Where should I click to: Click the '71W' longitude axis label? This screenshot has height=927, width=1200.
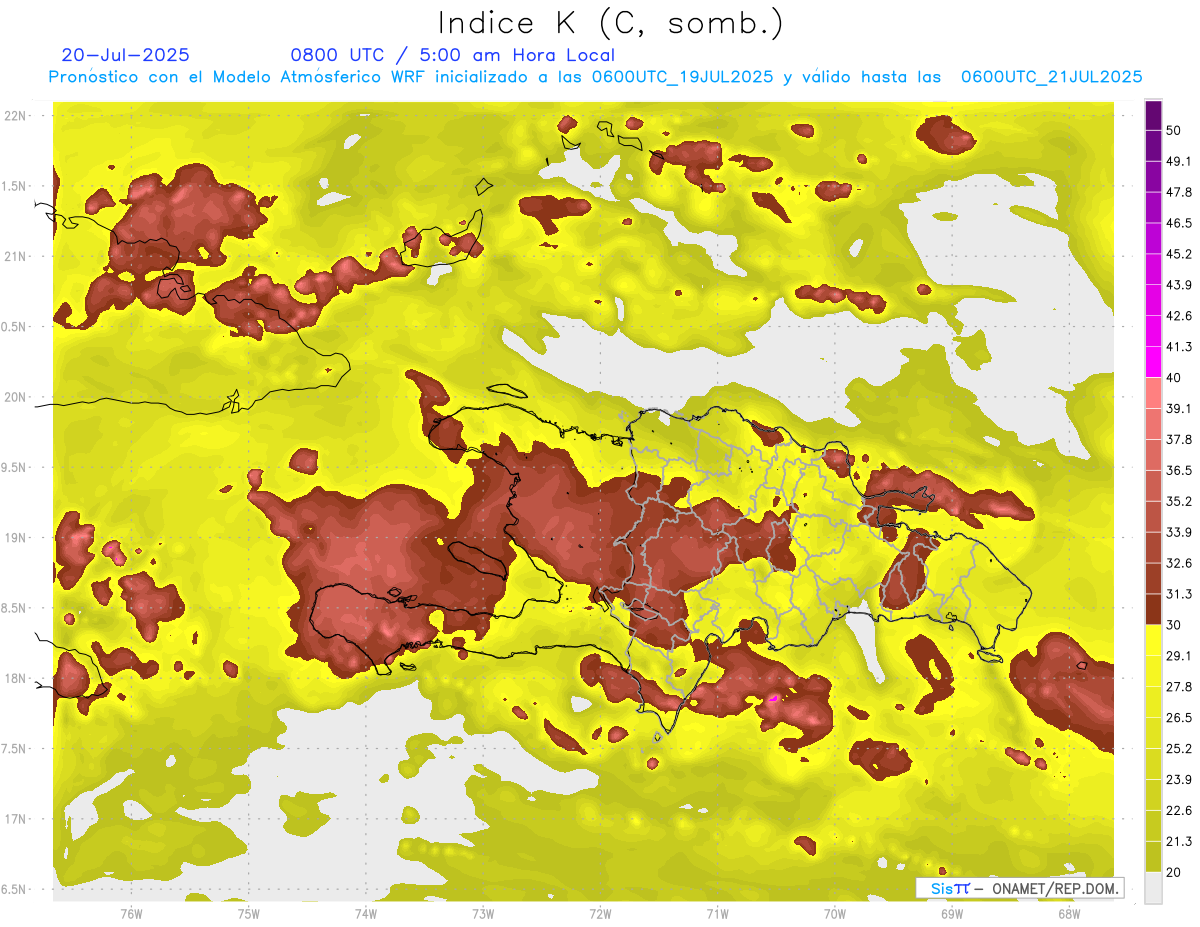click(x=717, y=914)
